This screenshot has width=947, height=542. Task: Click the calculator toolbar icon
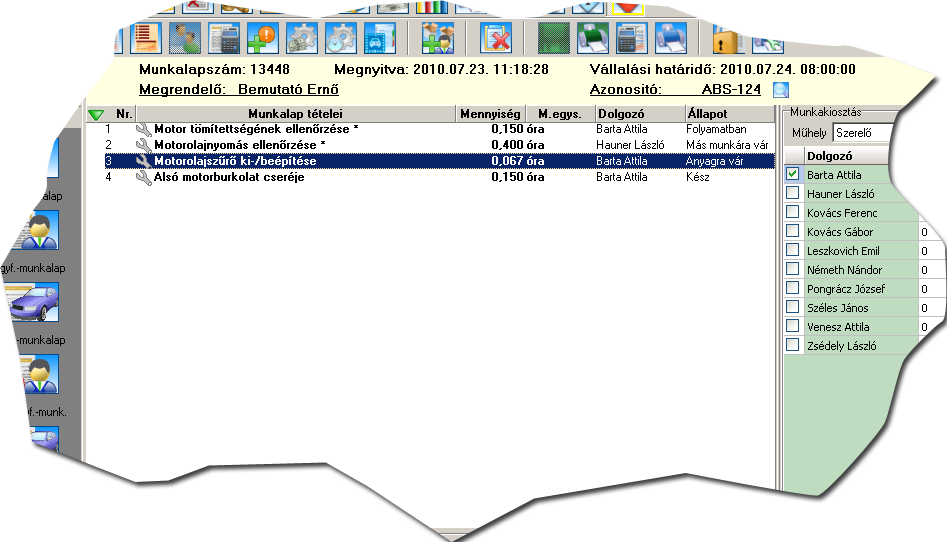(x=224, y=39)
